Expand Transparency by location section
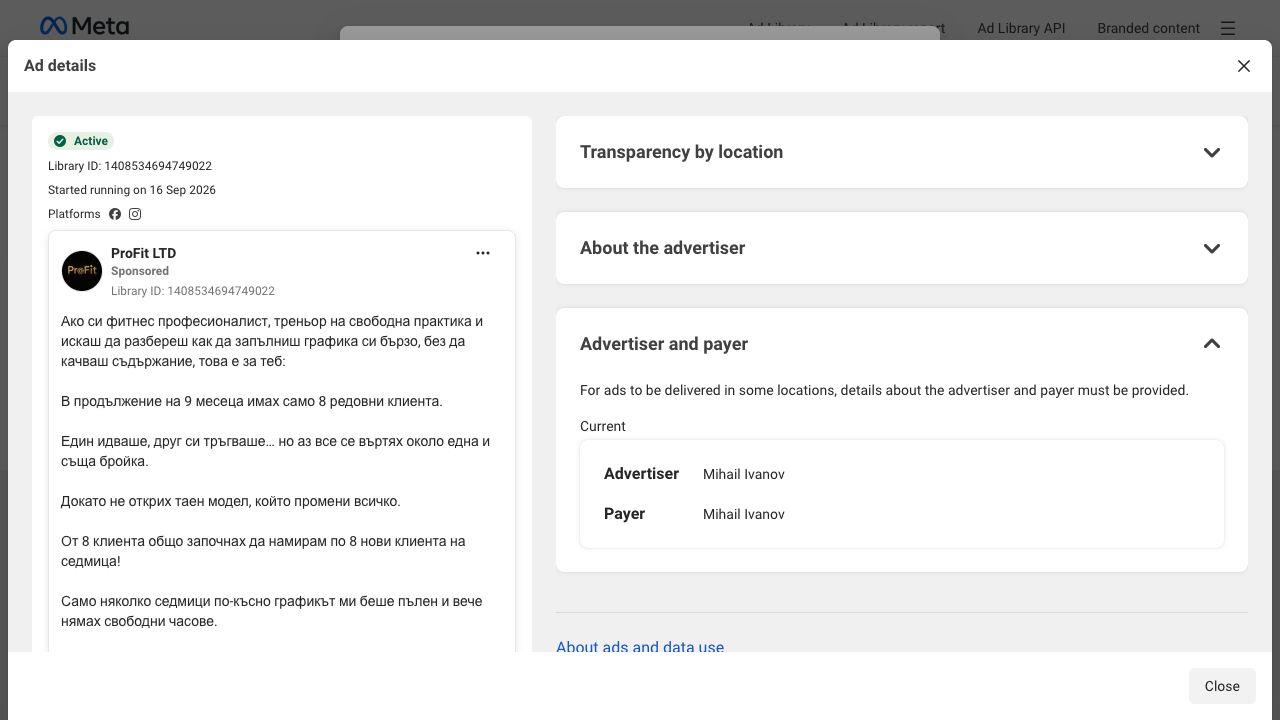Screen dimensions: 1280x720 tap(902, 152)
